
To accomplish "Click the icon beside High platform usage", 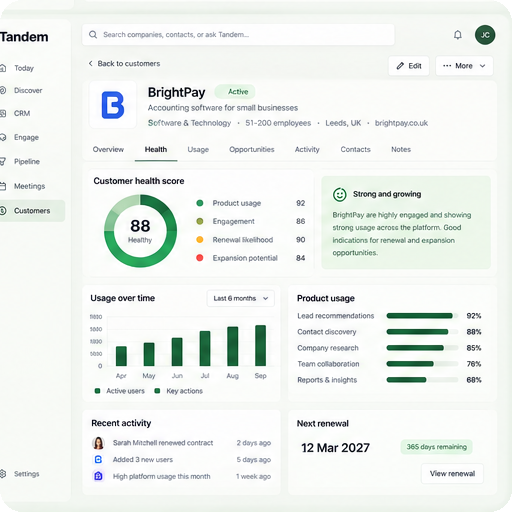I will [x=98, y=476].
